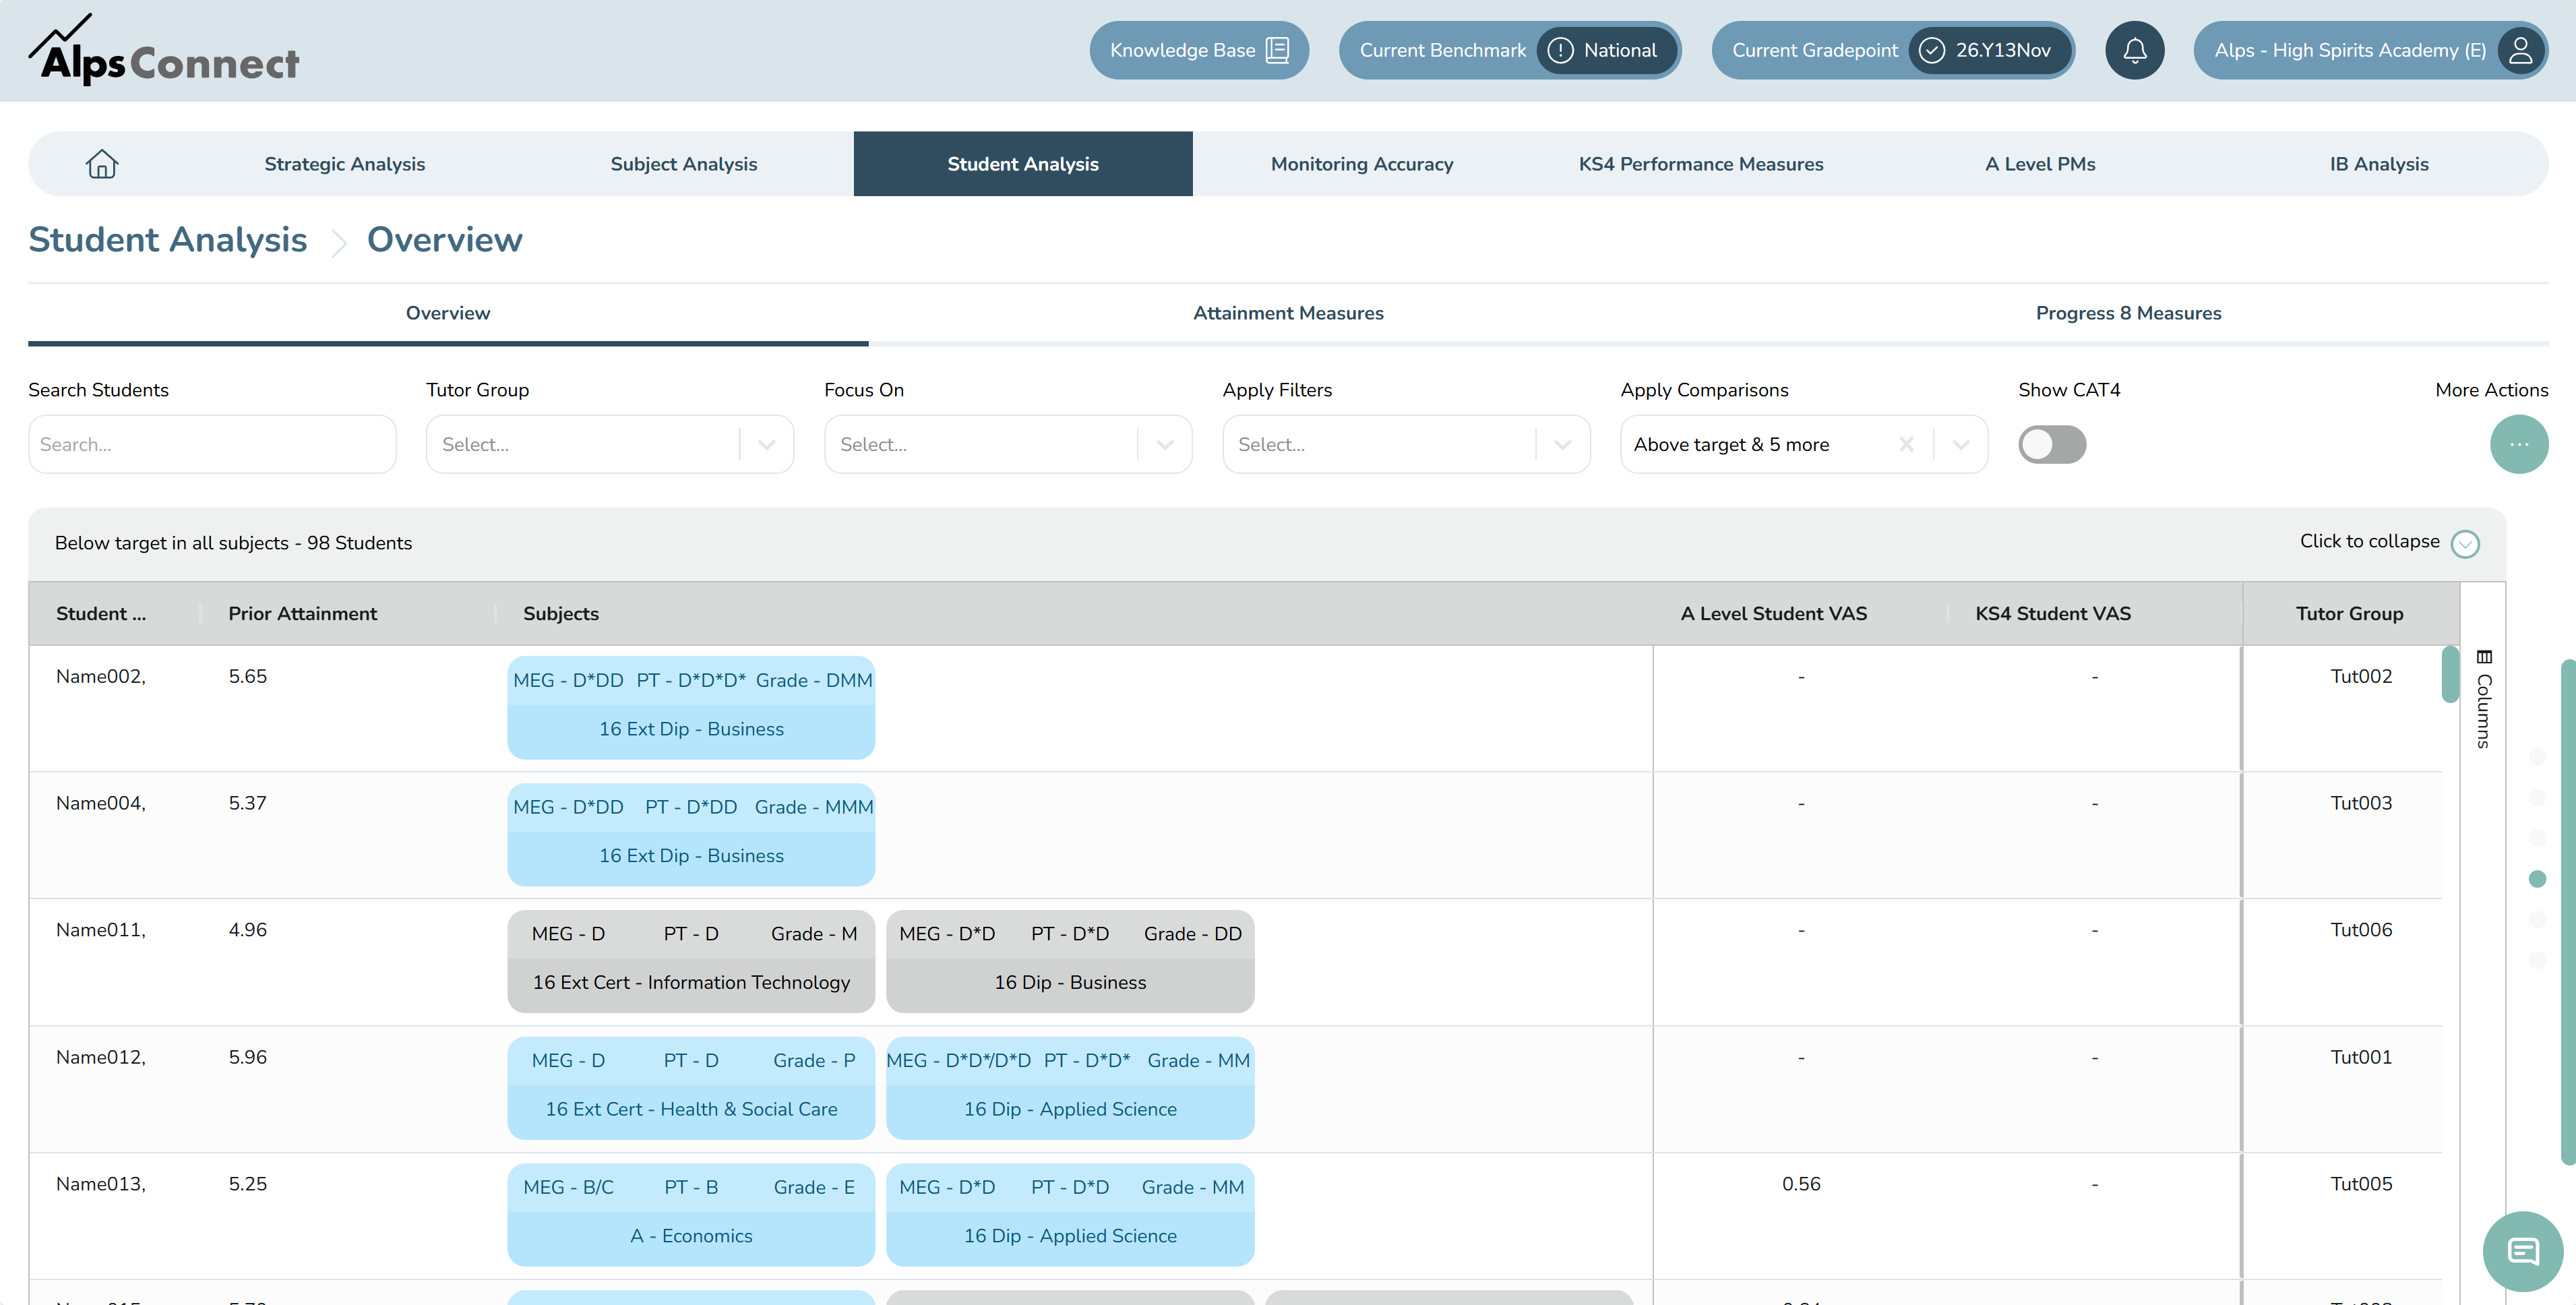Select student Name013 row

(x=1236, y=1216)
